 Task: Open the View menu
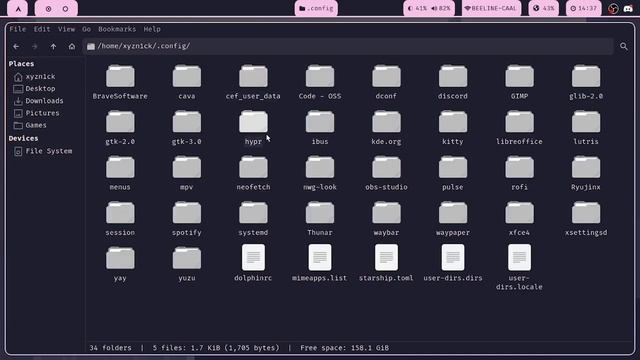66,29
